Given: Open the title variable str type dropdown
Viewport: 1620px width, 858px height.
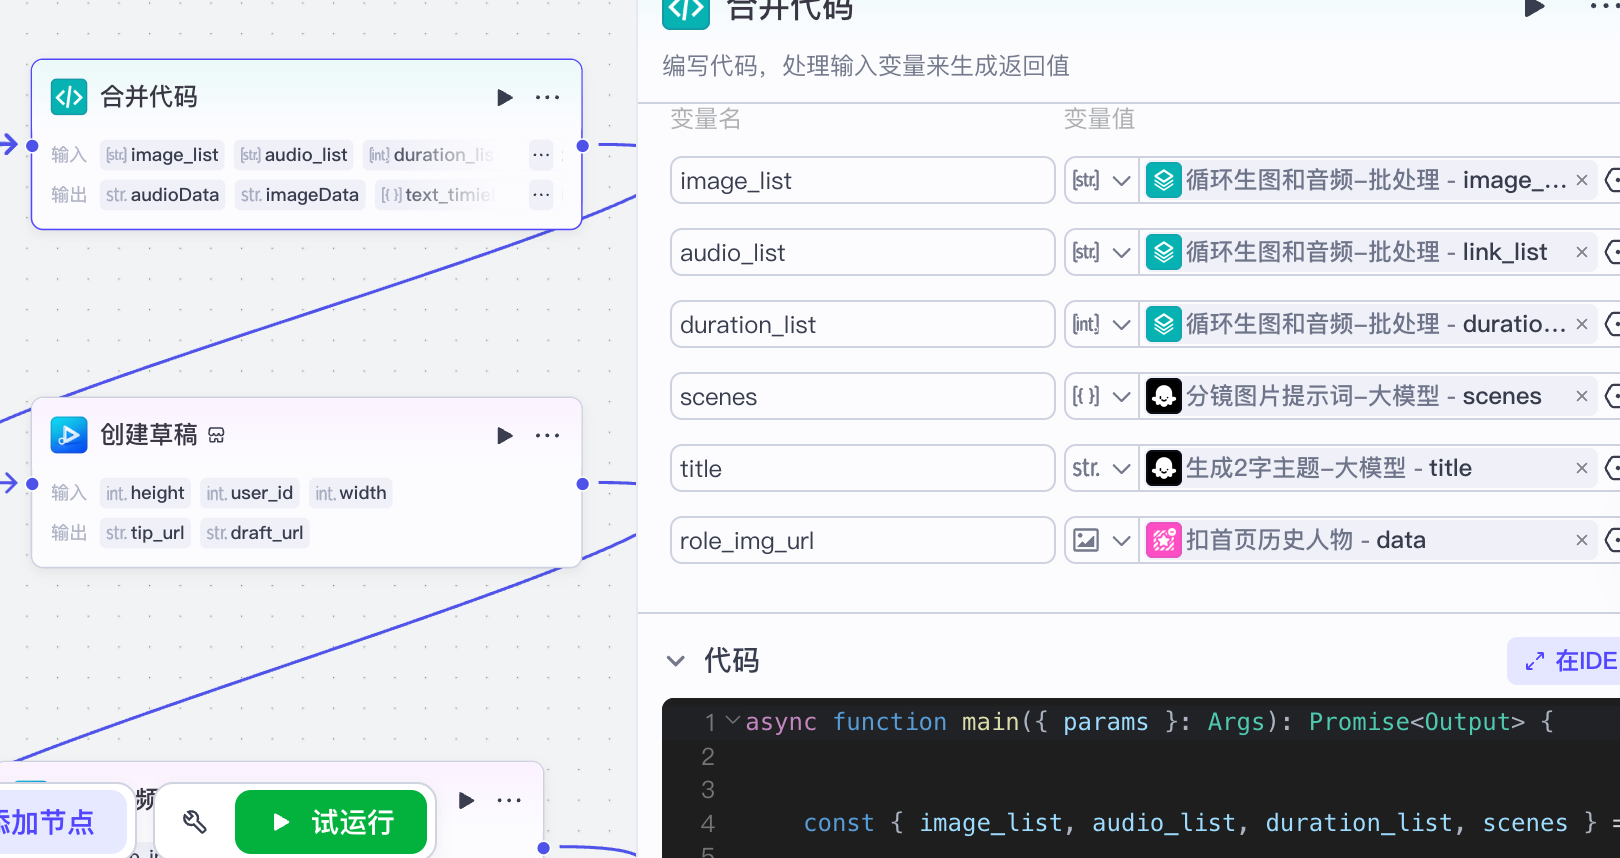Looking at the screenshot, I should (x=1101, y=469).
